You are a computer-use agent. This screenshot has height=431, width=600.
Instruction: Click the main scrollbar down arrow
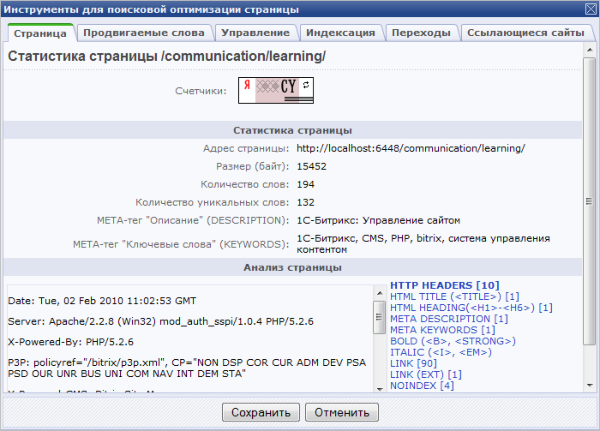point(589,385)
